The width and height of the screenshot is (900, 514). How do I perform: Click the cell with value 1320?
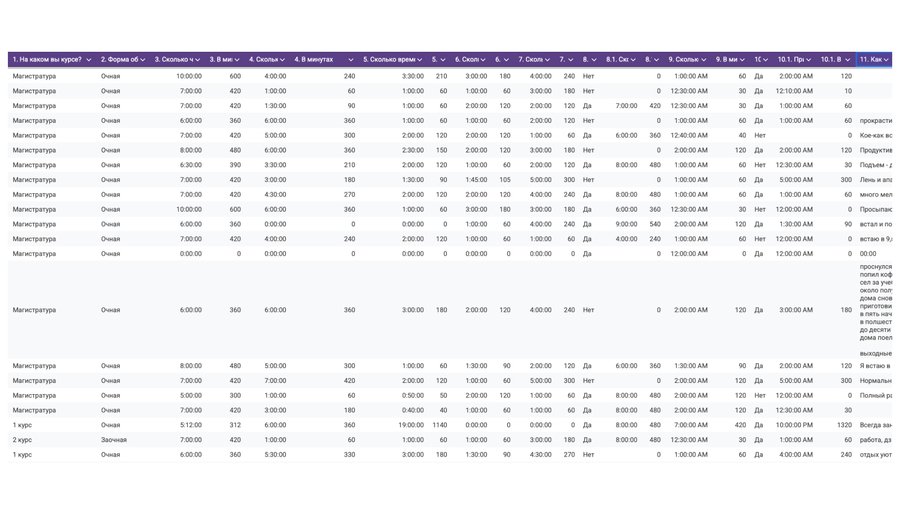click(845, 425)
